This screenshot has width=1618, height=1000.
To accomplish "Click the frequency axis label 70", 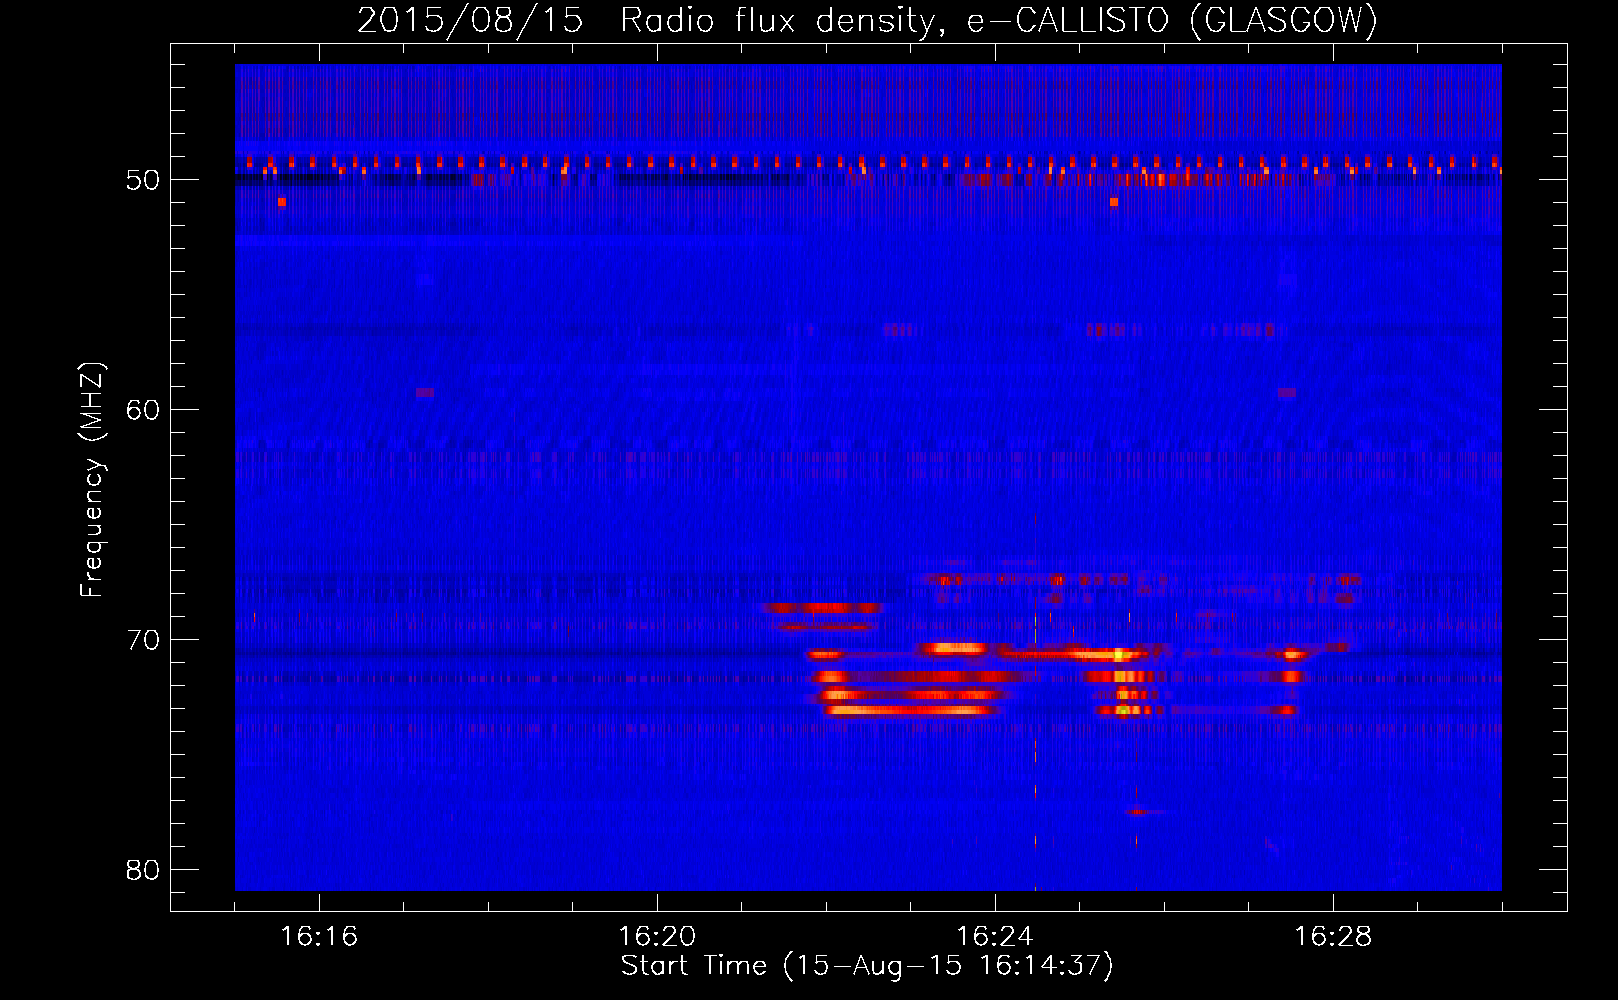I will pos(144,640).
